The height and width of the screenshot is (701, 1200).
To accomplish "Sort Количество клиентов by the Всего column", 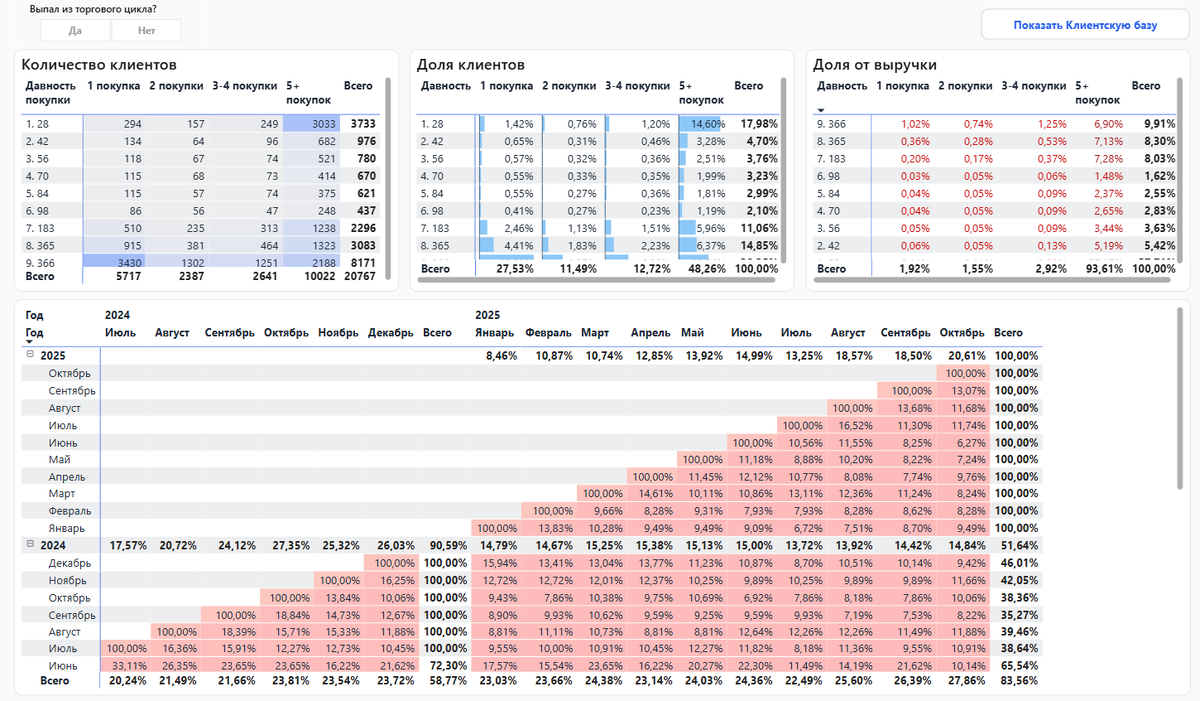I will pos(358,86).
